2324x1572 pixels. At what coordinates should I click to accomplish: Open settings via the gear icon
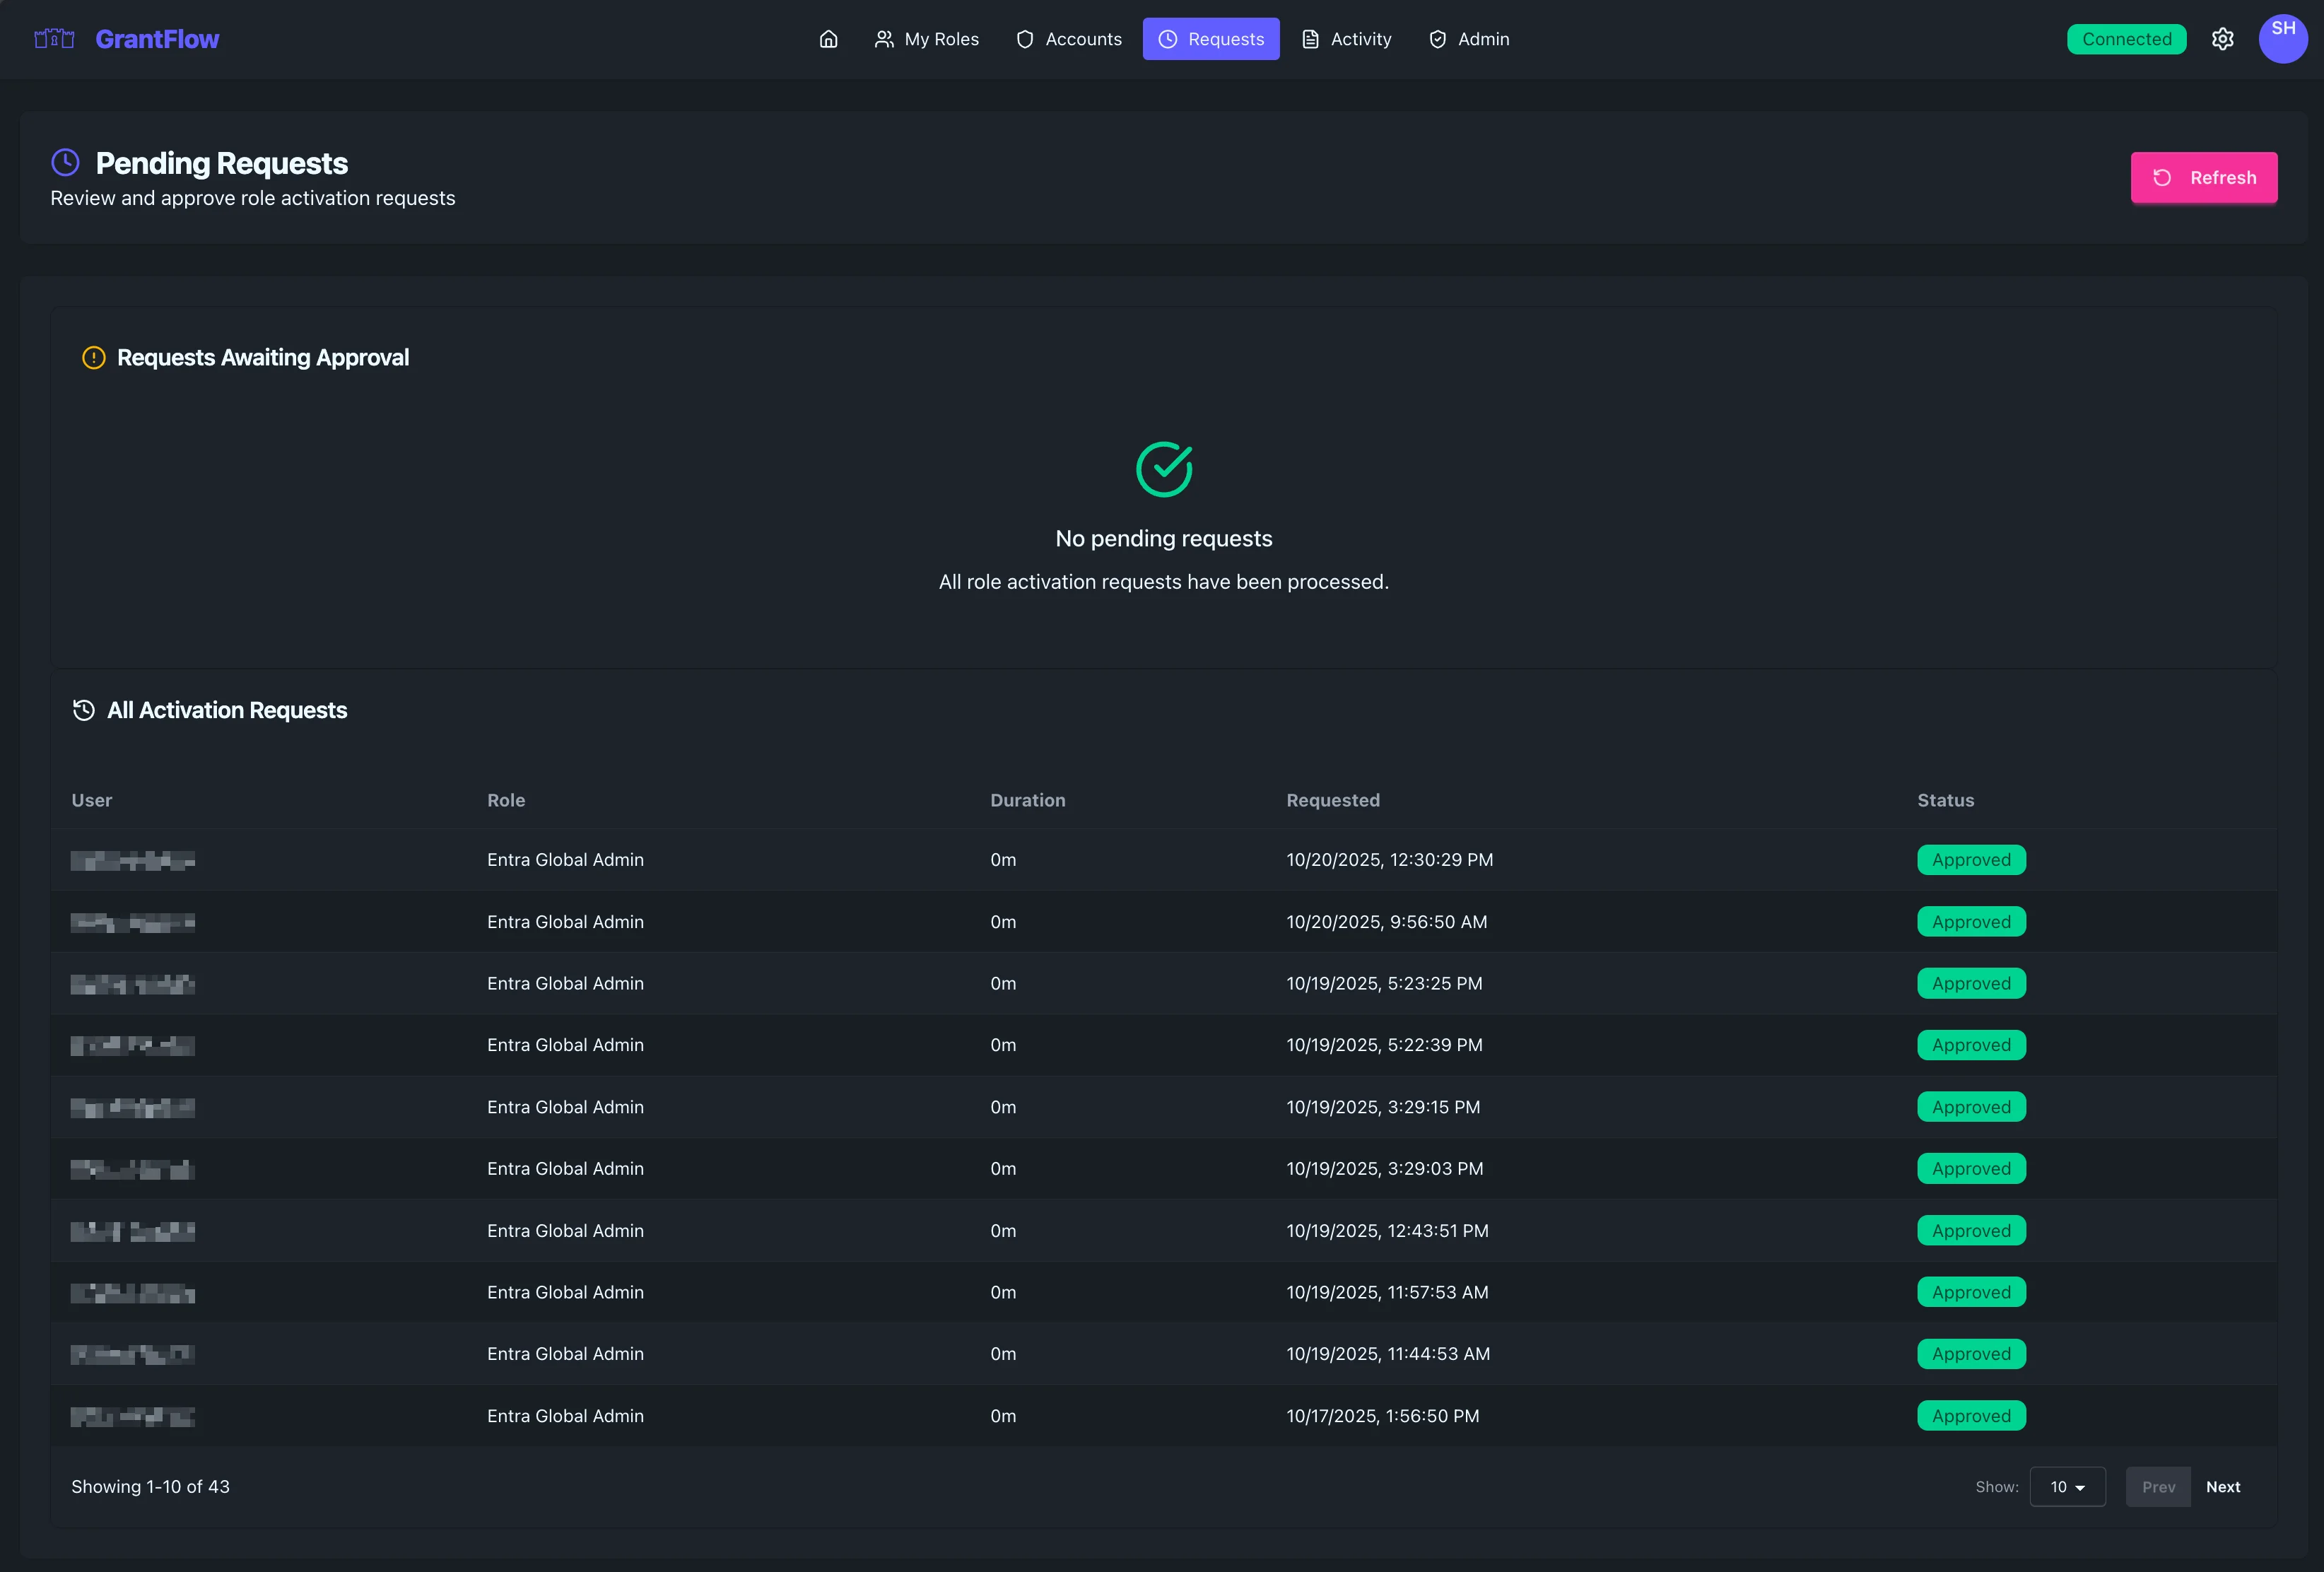click(x=2222, y=39)
